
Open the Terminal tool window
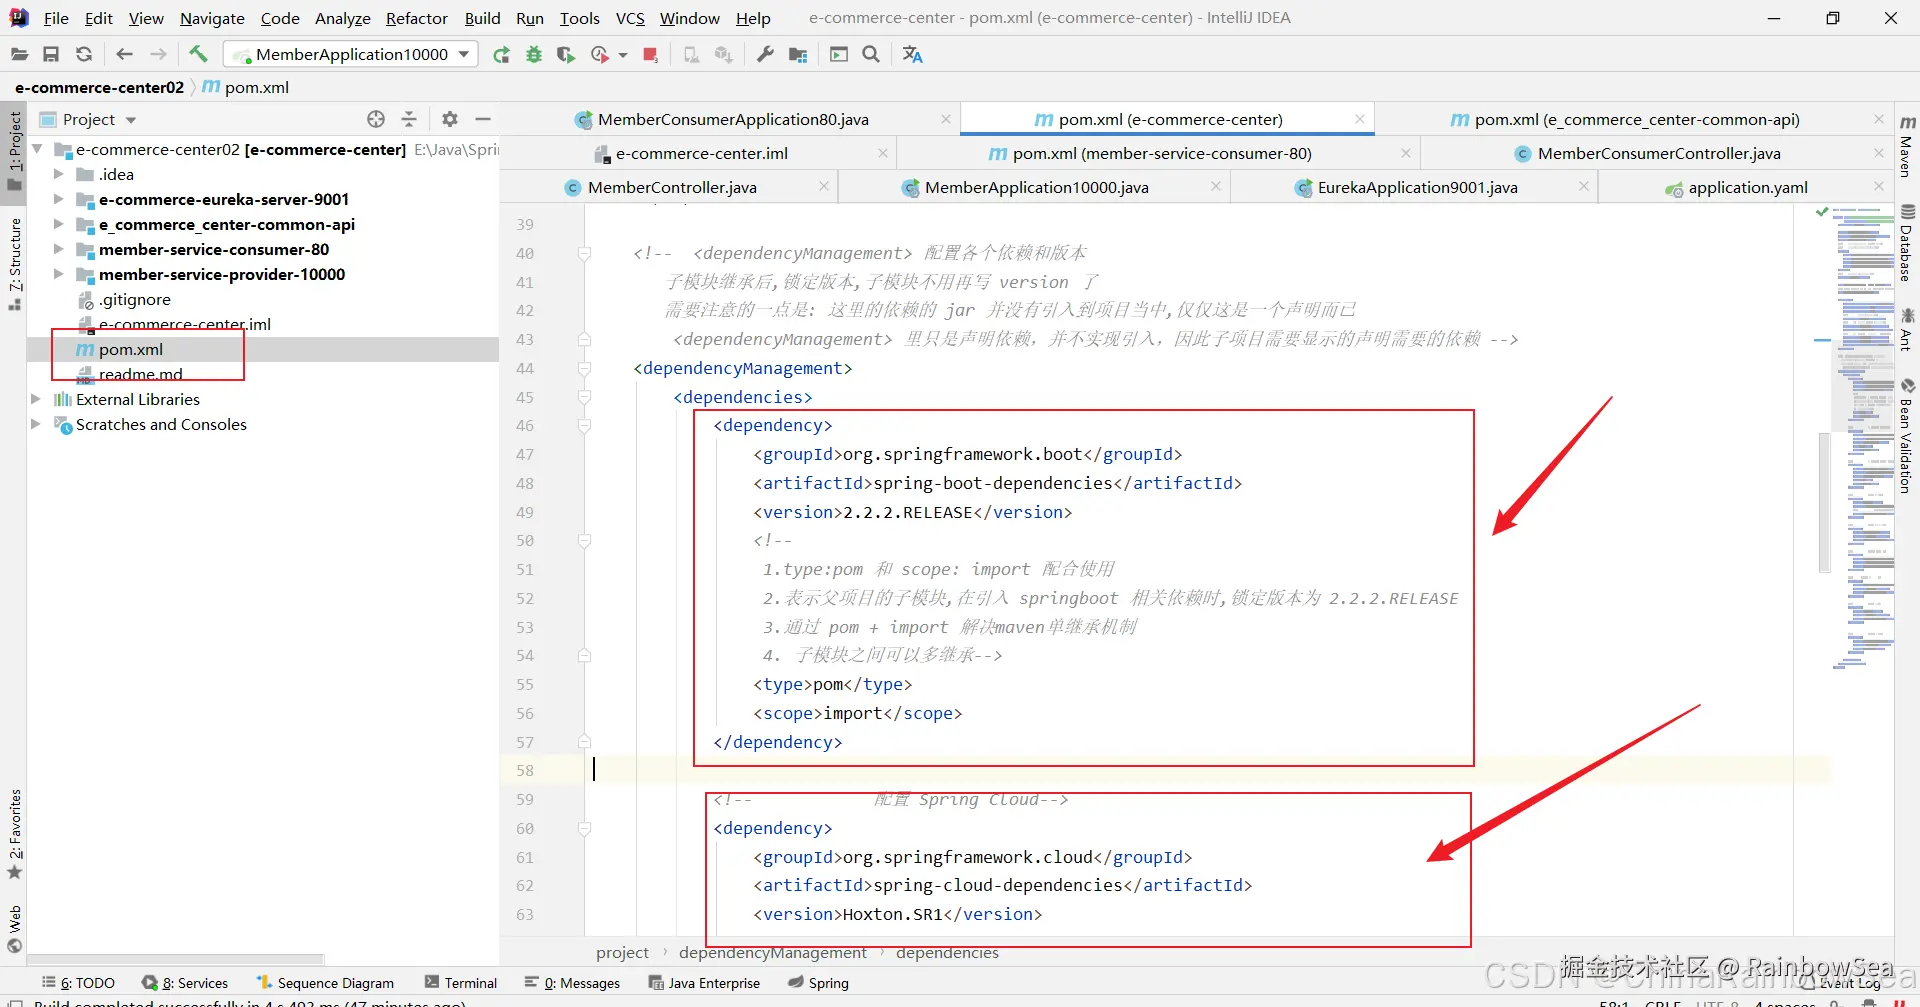coord(460,983)
